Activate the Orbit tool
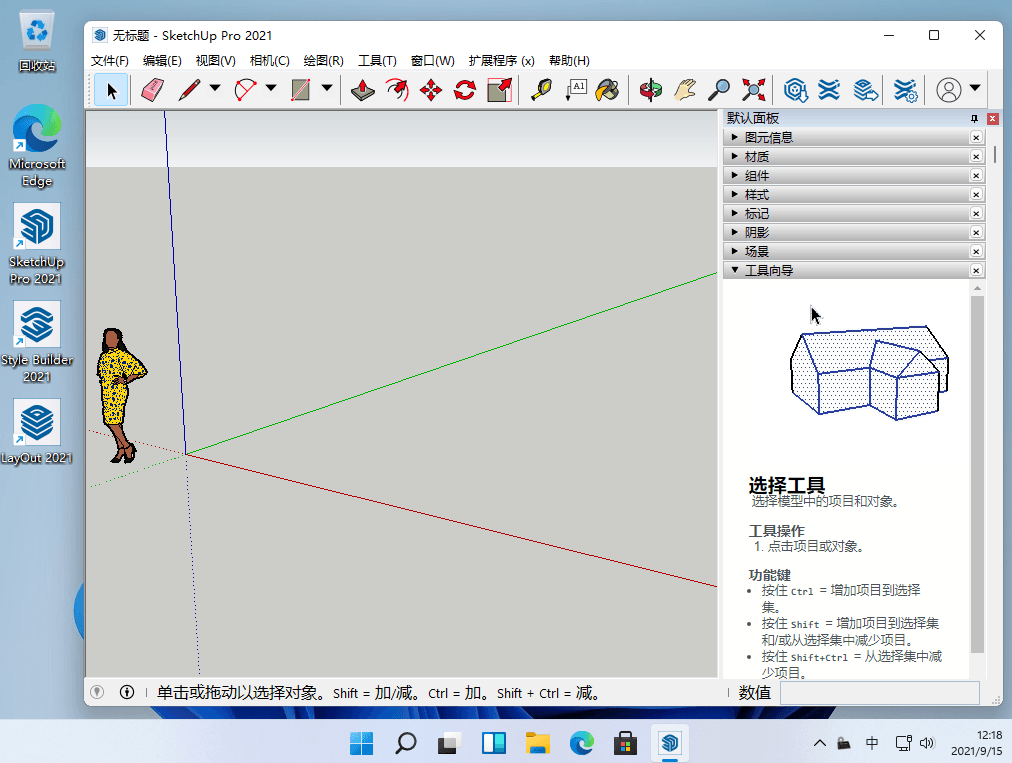1012x763 pixels. [651, 90]
